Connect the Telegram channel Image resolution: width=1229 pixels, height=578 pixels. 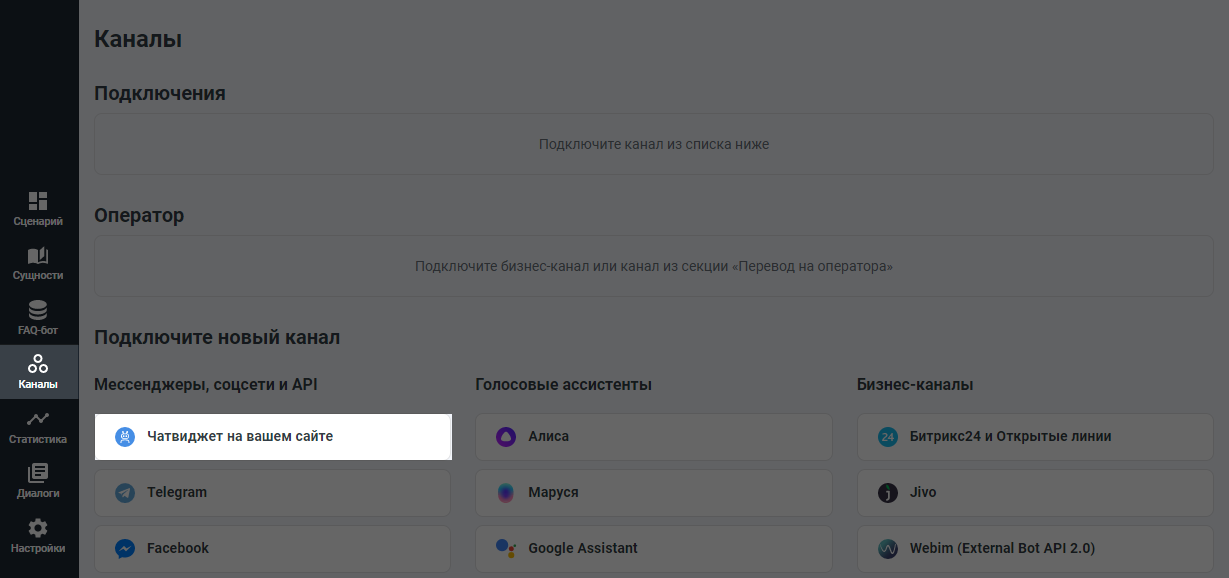click(272, 492)
